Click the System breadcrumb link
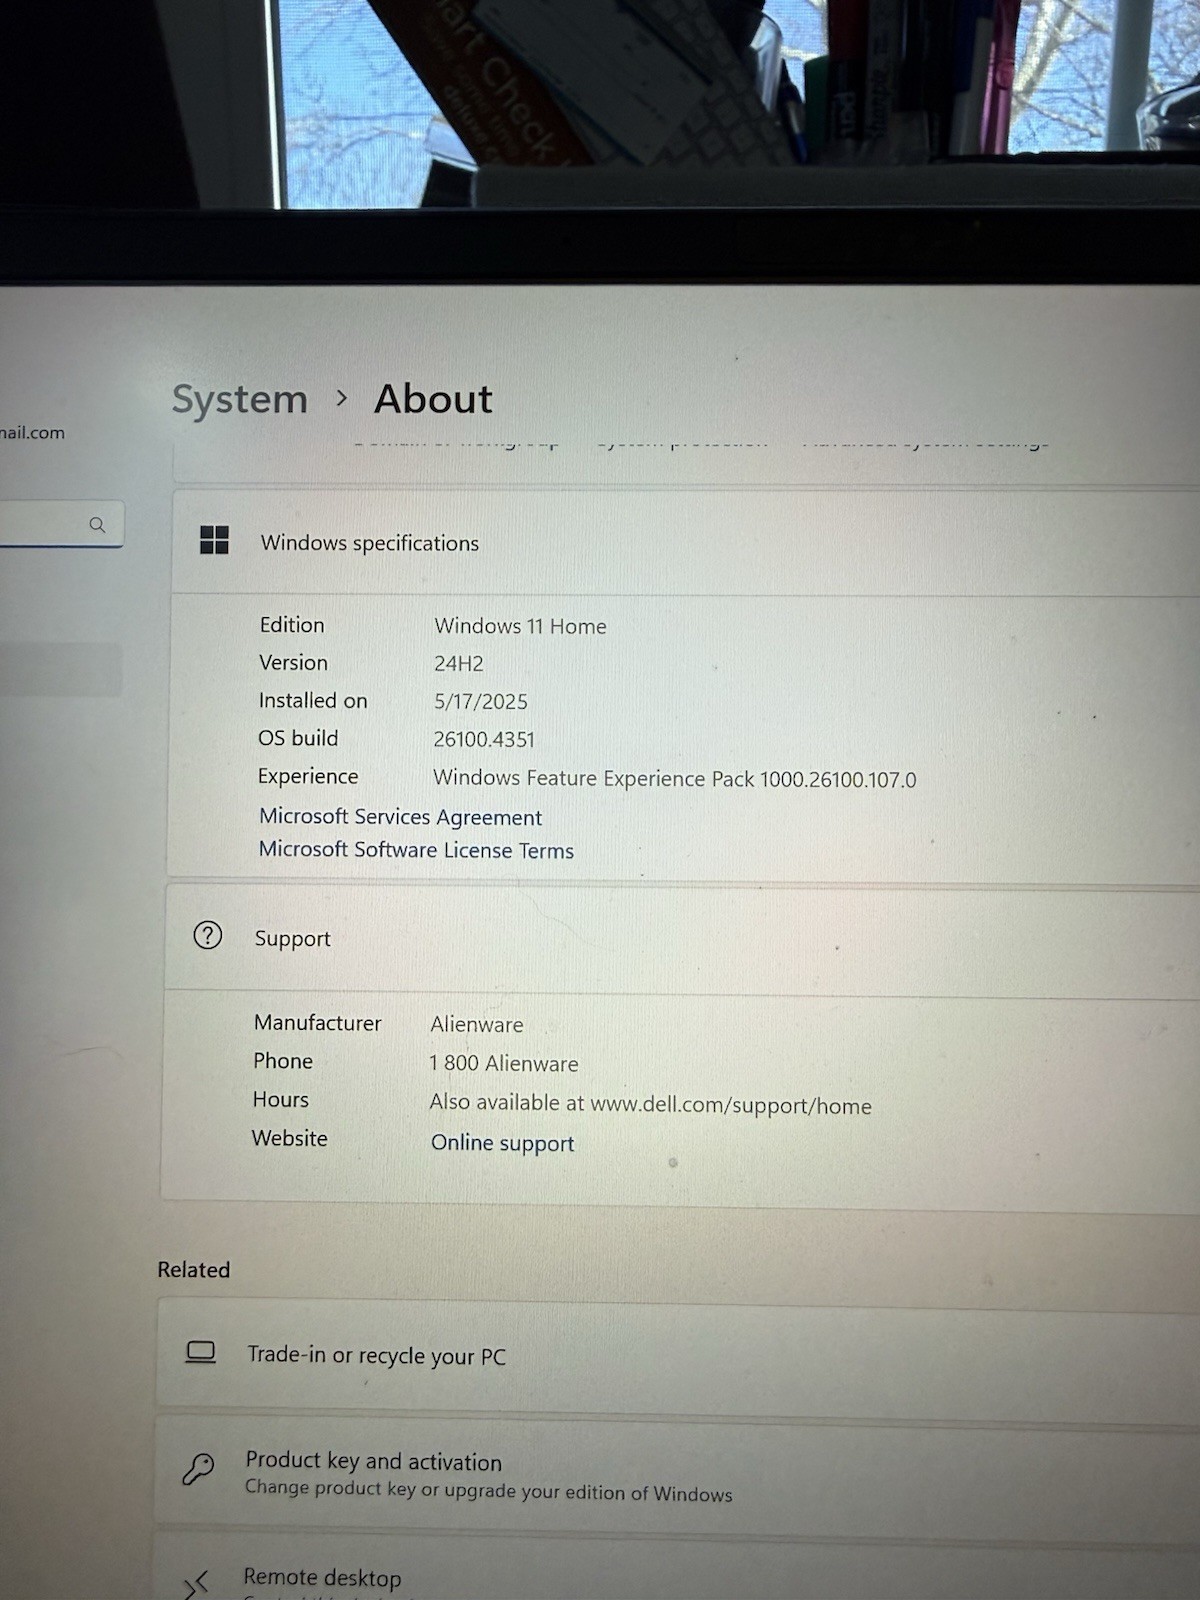The width and height of the screenshot is (1200, 1600). 240,399
